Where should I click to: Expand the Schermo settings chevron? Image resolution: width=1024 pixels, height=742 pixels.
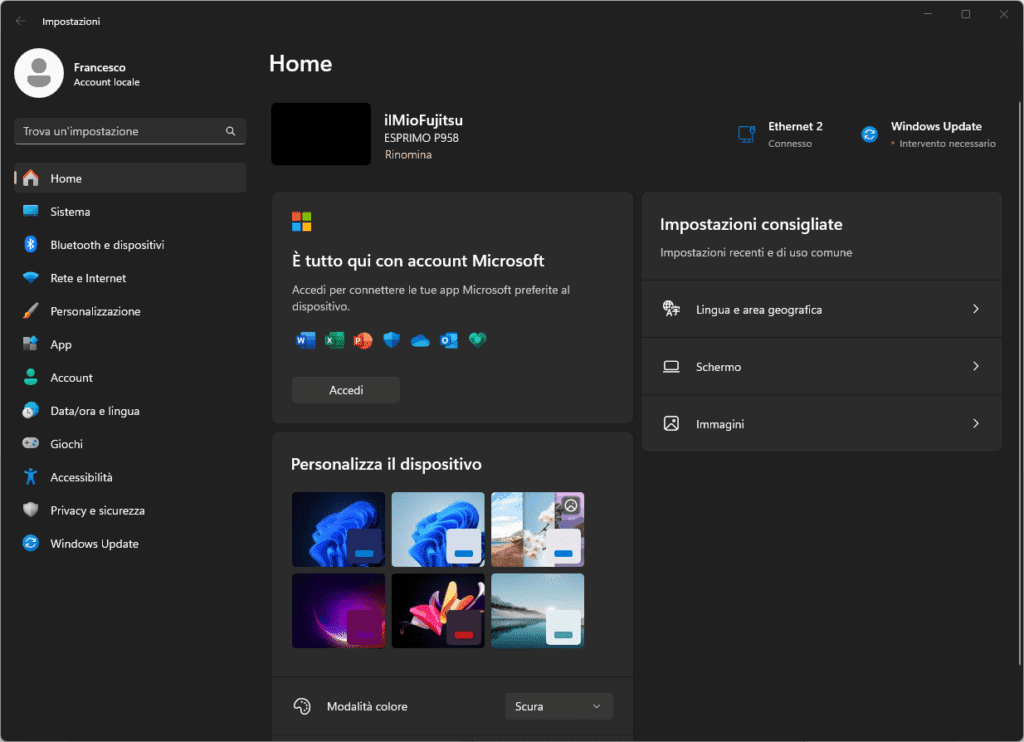(975, 367)
